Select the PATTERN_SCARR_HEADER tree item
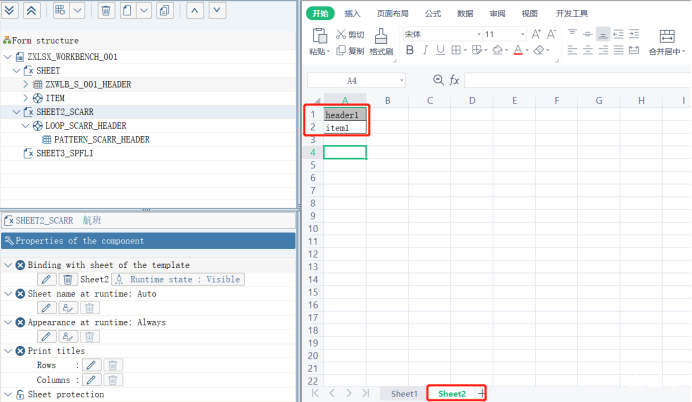The width and height of the screenshot is (692, 402). [x=102, y=139]
